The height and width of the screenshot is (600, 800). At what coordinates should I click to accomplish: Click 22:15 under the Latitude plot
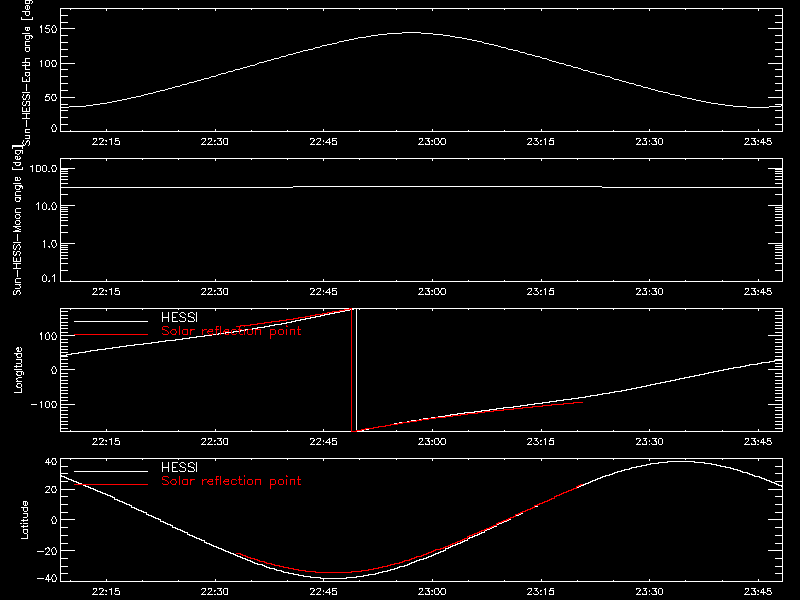click(x=106, y=592)
